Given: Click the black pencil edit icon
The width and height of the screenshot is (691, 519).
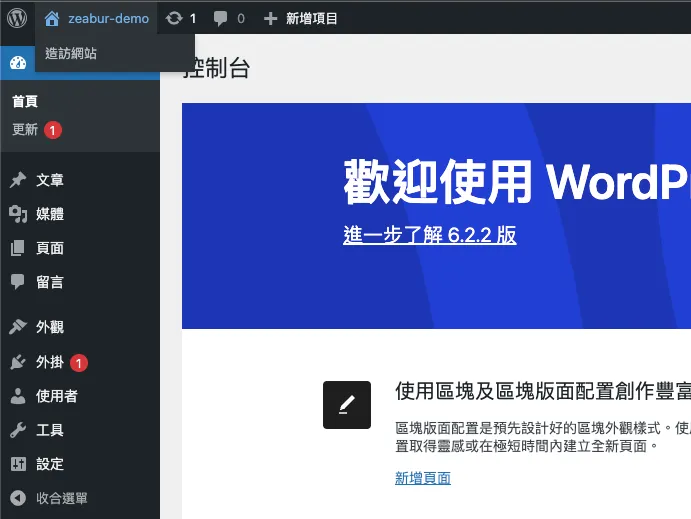Looking at the screenshot, I should point(347,405).
